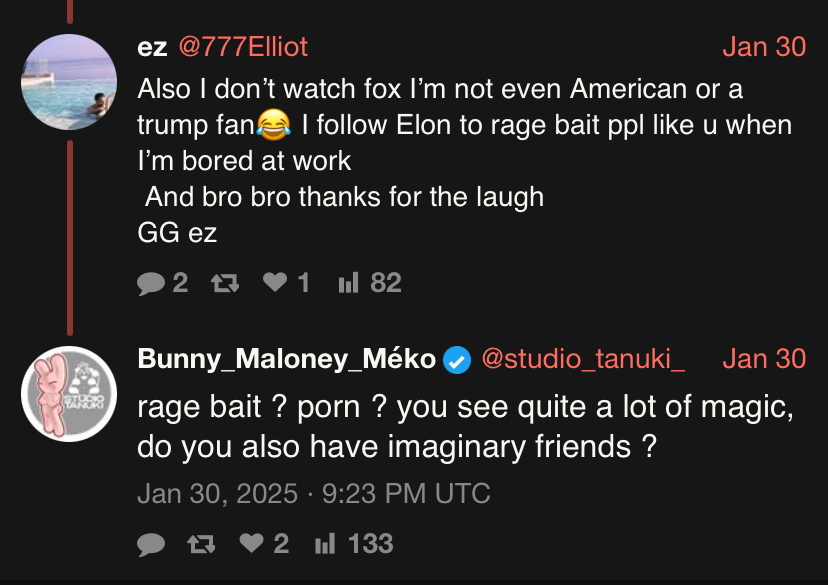Click the Bunny_Maloney_Méko display name
Image resolution: width=828 pixels, height=585 pixels.
point(286,359)
